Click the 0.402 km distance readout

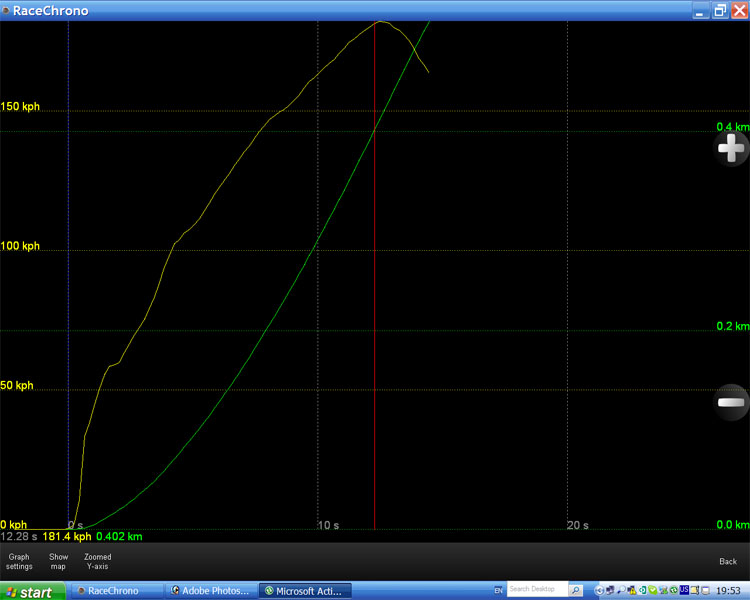[x=119, y=536]
